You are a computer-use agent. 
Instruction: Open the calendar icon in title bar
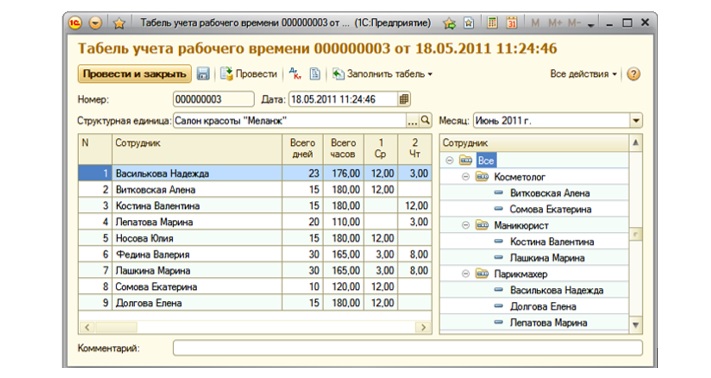coord(511,23)
